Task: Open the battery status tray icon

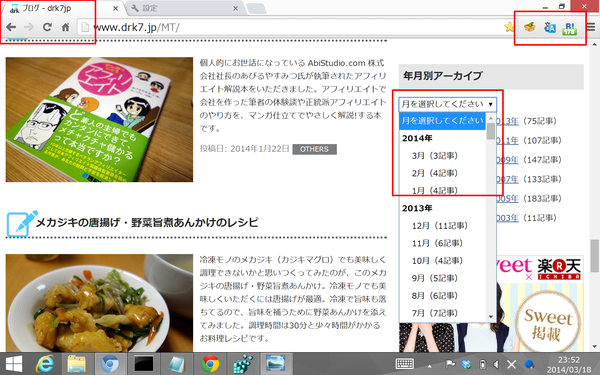Action: [x=483, y=364]
